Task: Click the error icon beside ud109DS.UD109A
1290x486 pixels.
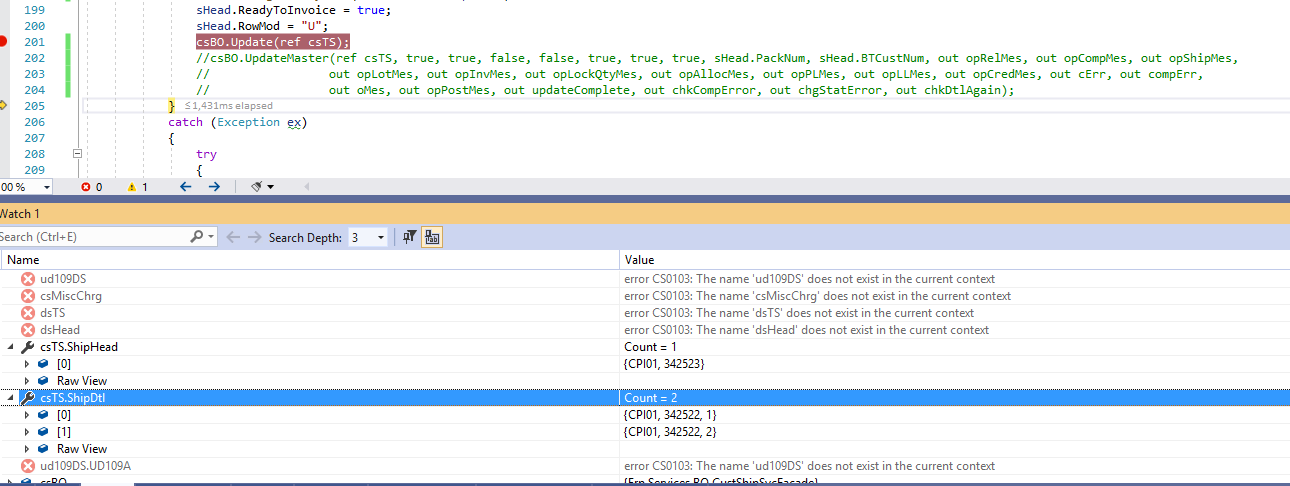Action: coord(28,466)
